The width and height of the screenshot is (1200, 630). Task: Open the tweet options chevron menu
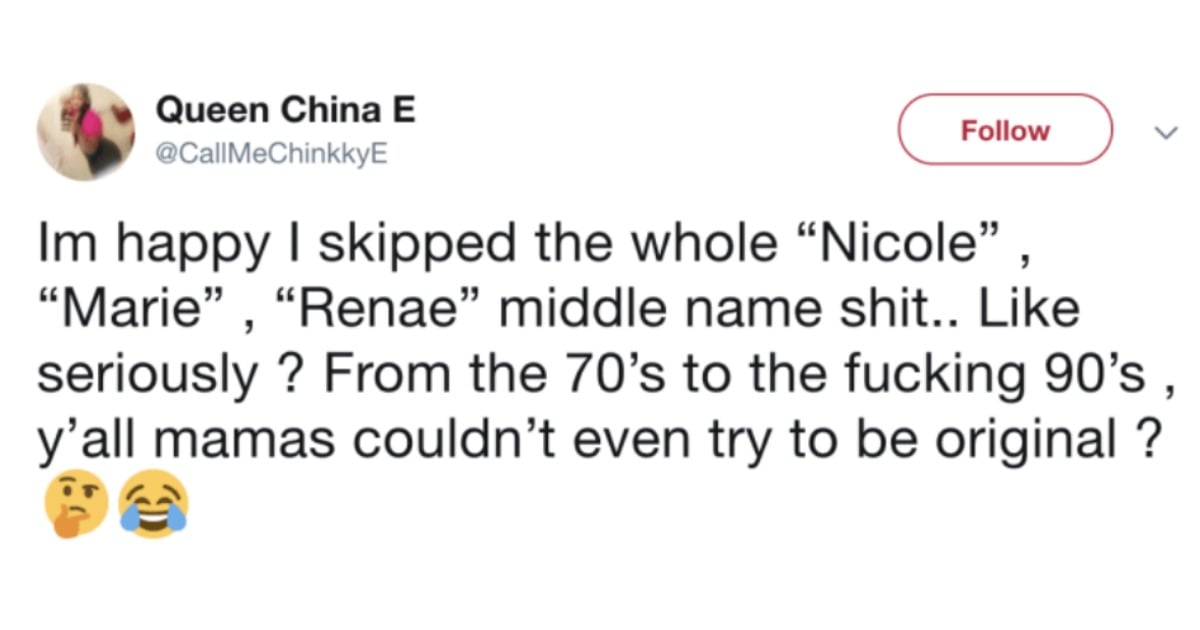(1162, 132)
